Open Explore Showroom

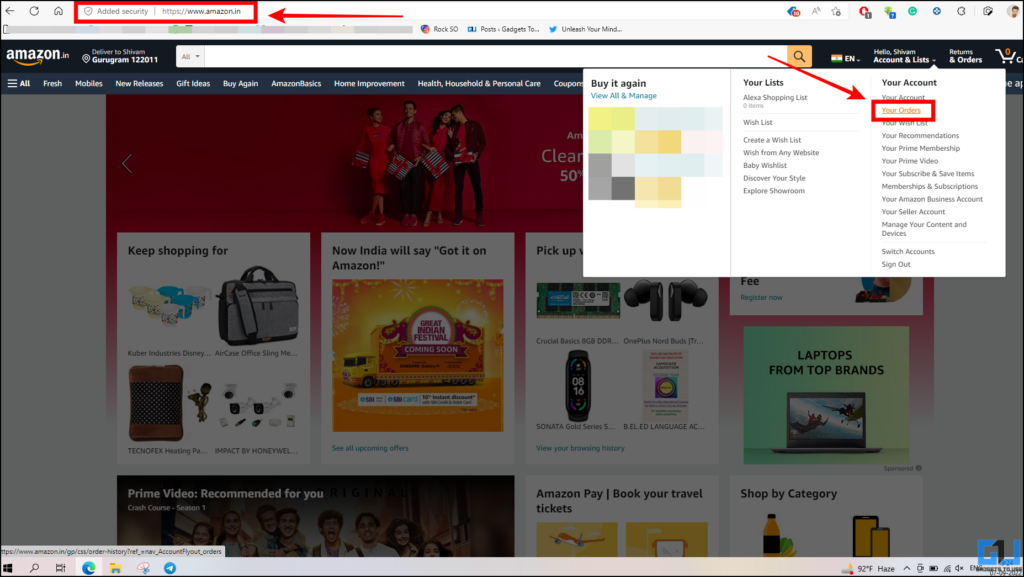774,191
